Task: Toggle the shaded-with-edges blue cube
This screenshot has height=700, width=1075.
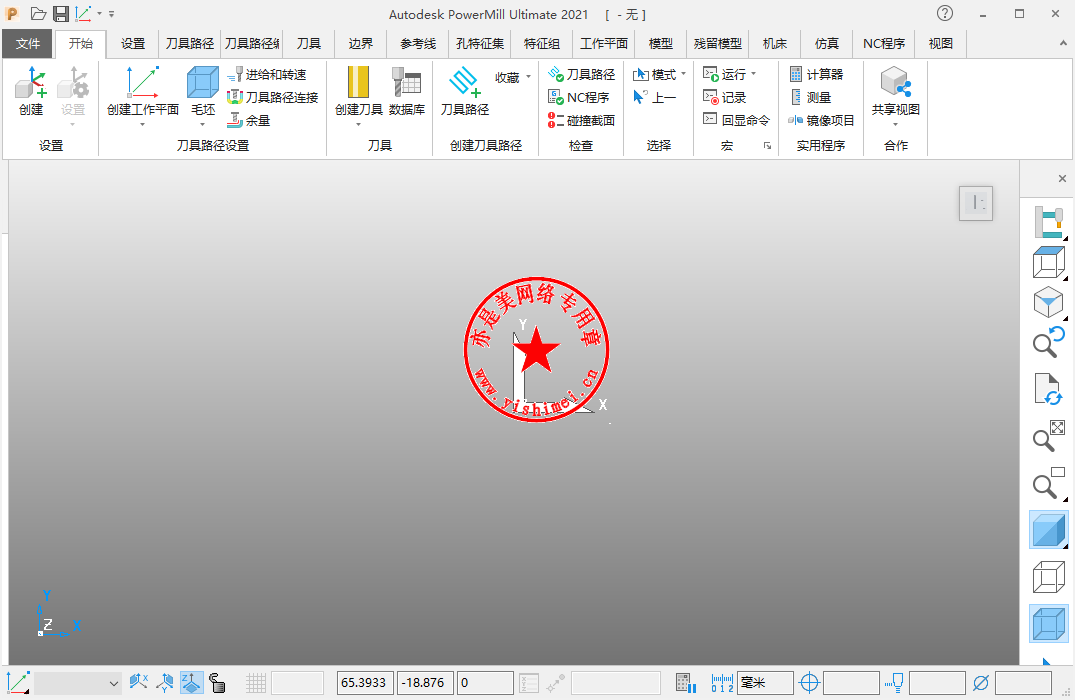Action: 1048,623
